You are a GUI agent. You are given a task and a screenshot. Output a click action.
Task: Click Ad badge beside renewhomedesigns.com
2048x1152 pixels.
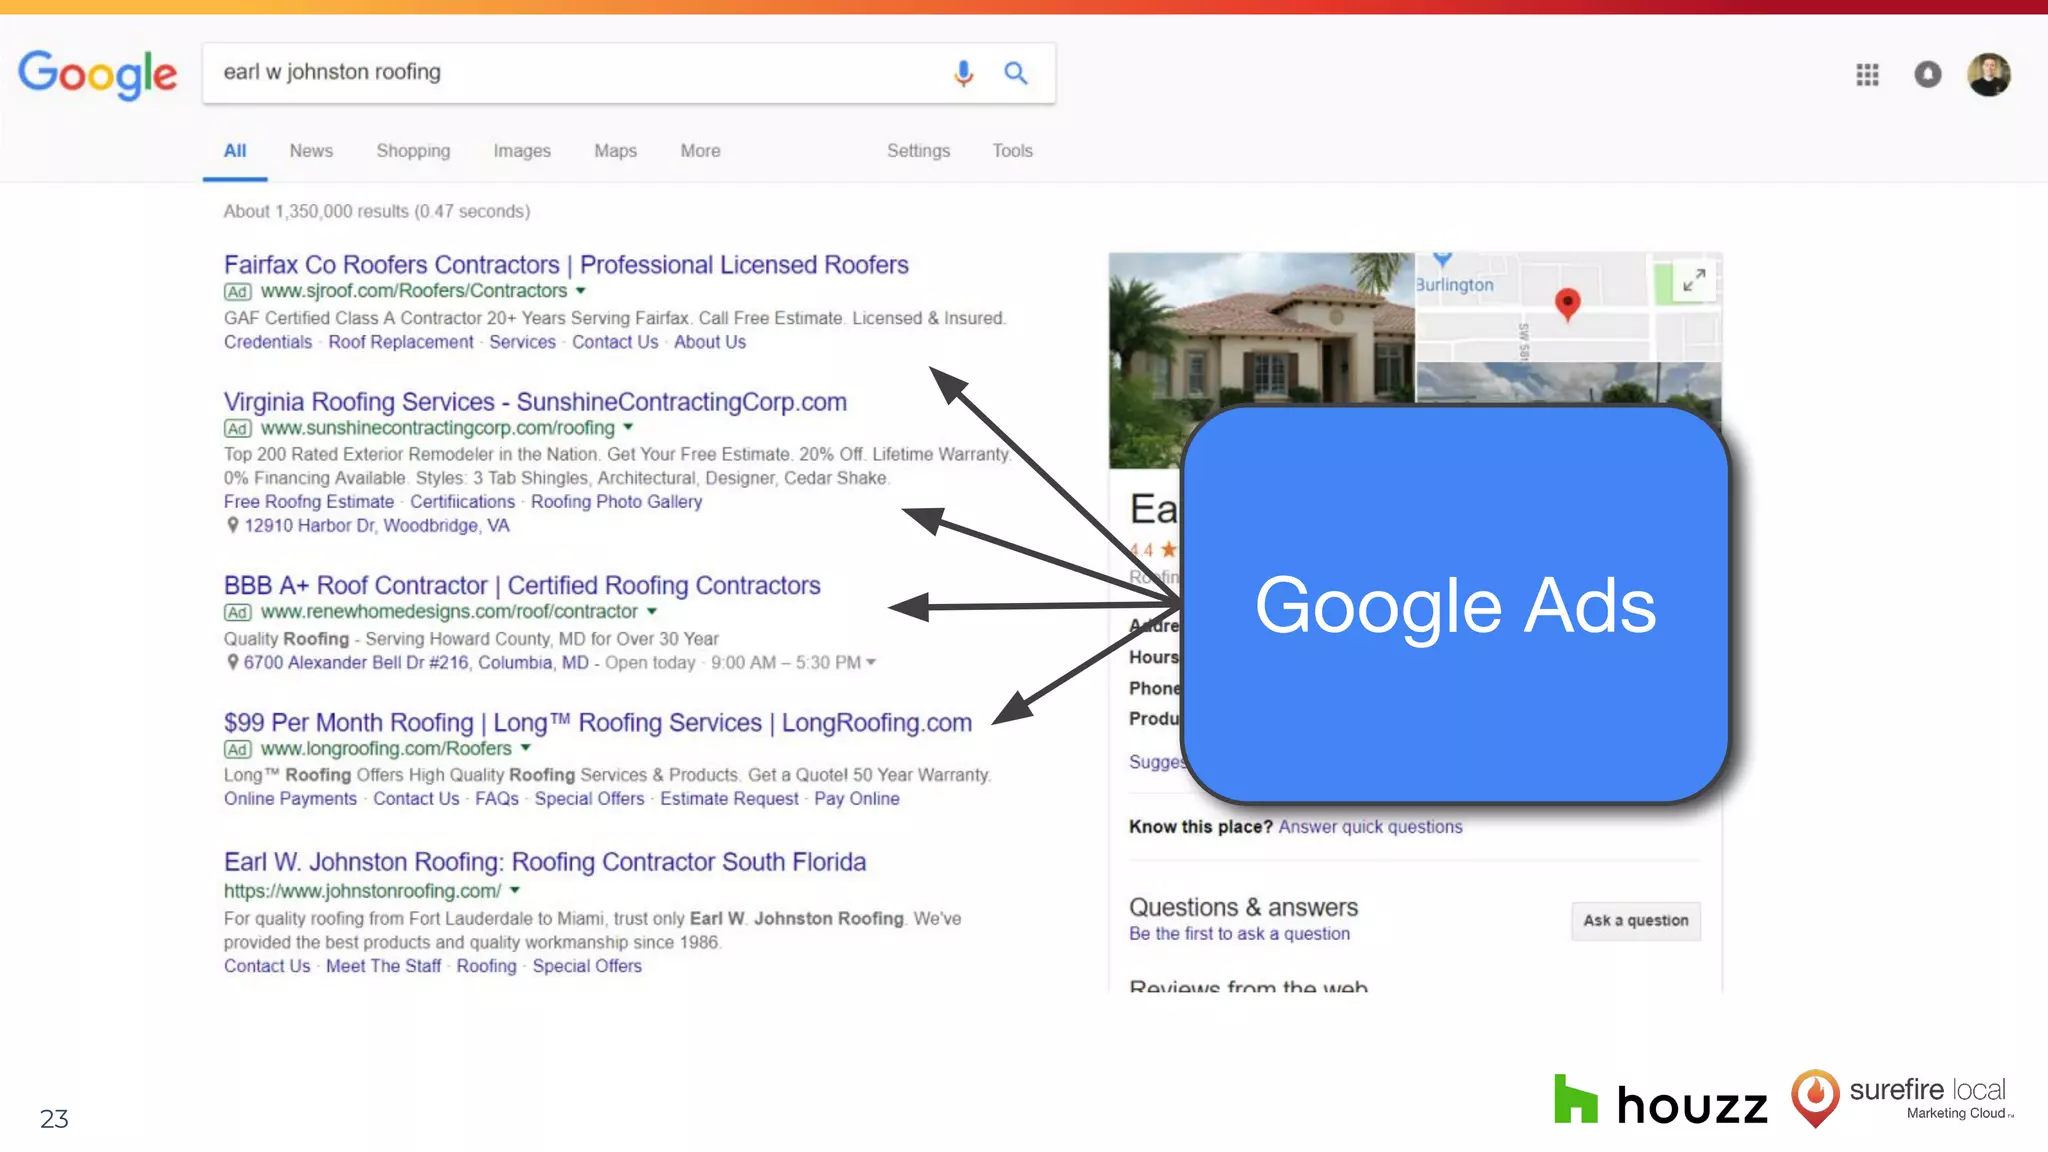pos(237,612)
